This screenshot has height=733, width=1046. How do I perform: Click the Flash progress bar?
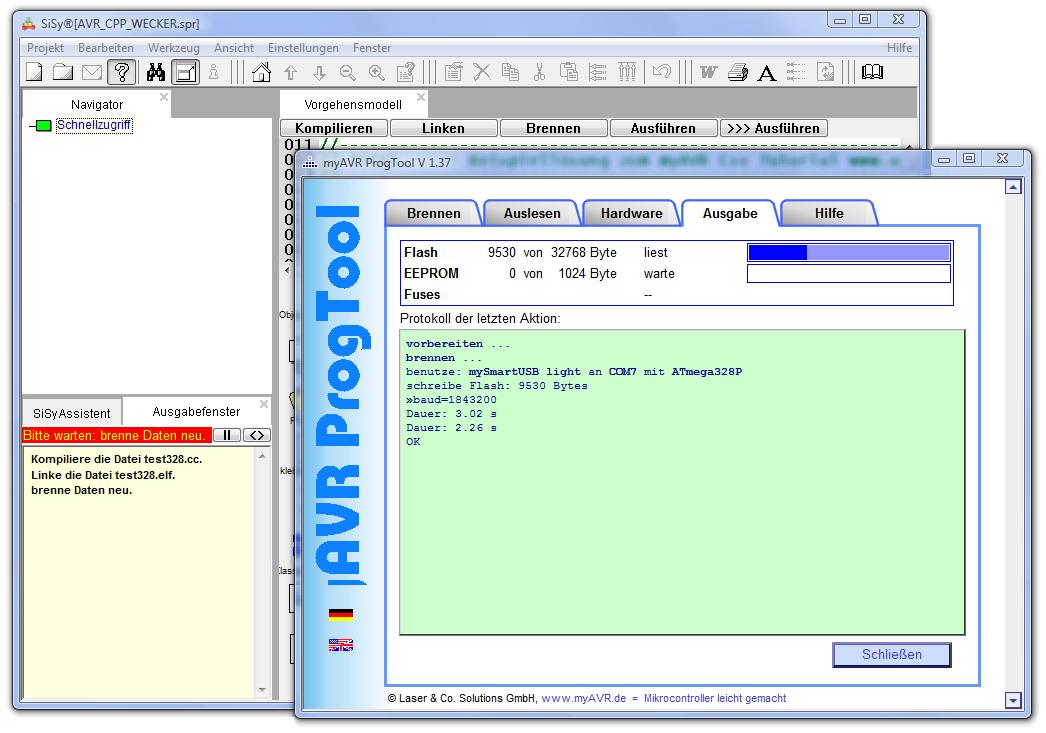tap(849, 253)
